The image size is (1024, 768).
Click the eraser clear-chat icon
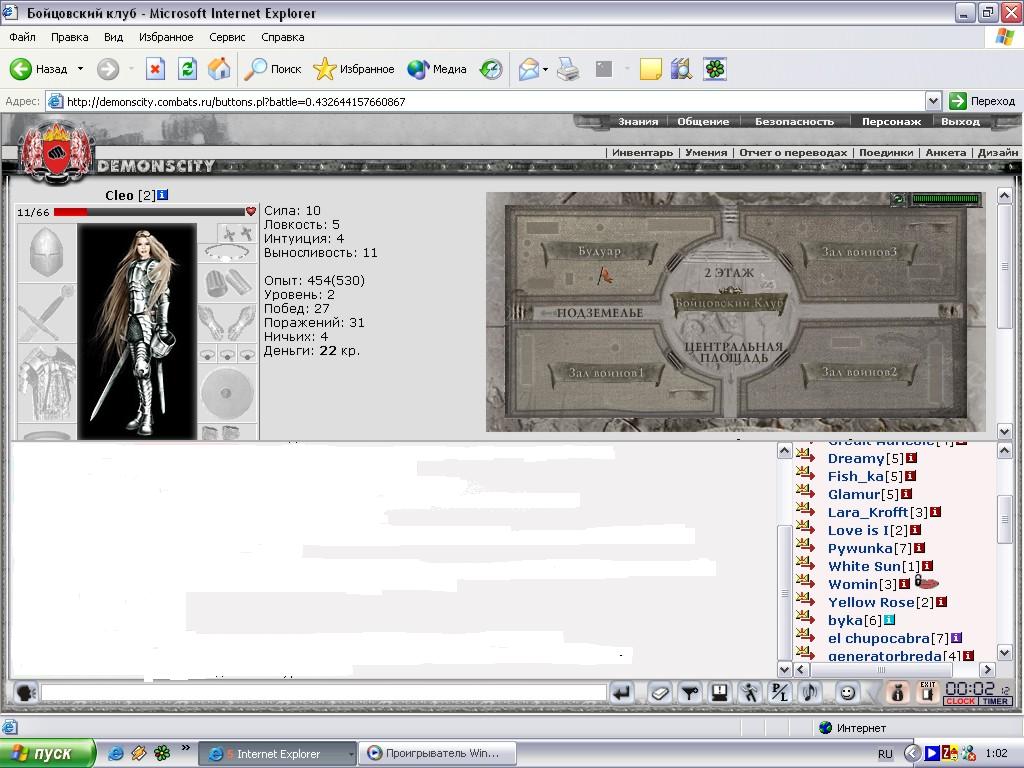pos(660,693)
